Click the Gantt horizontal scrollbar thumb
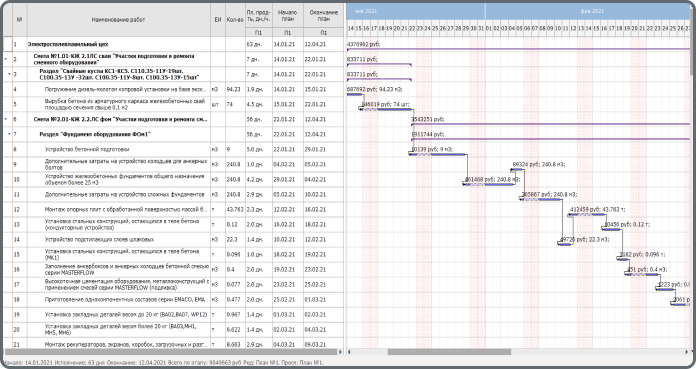This screenshot has width=696, height=369. click(449, 352)
